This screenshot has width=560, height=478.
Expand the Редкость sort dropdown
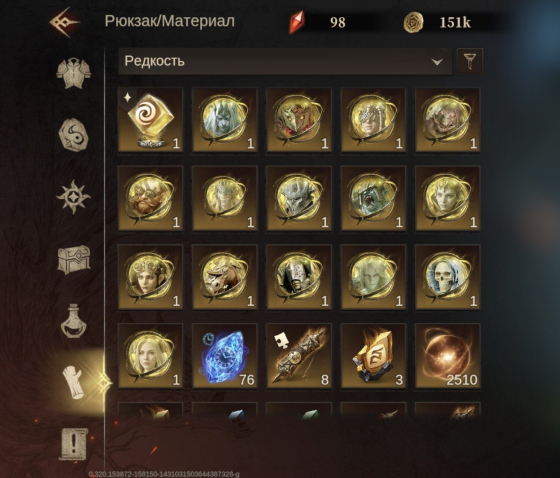pos(285,61)
